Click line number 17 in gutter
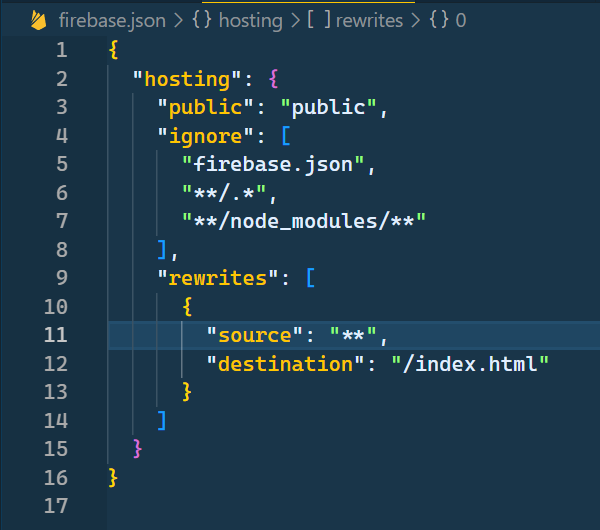The image size is (600, 530). [56, 506]
